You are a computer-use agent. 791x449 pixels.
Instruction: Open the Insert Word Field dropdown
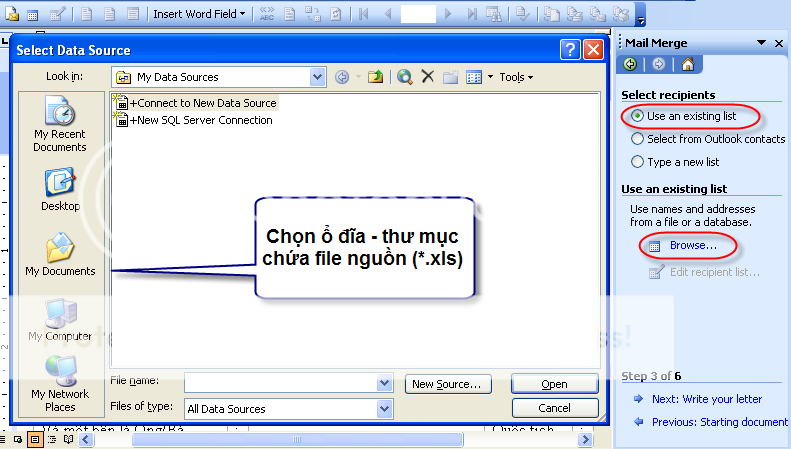click(x=199, y=14)
